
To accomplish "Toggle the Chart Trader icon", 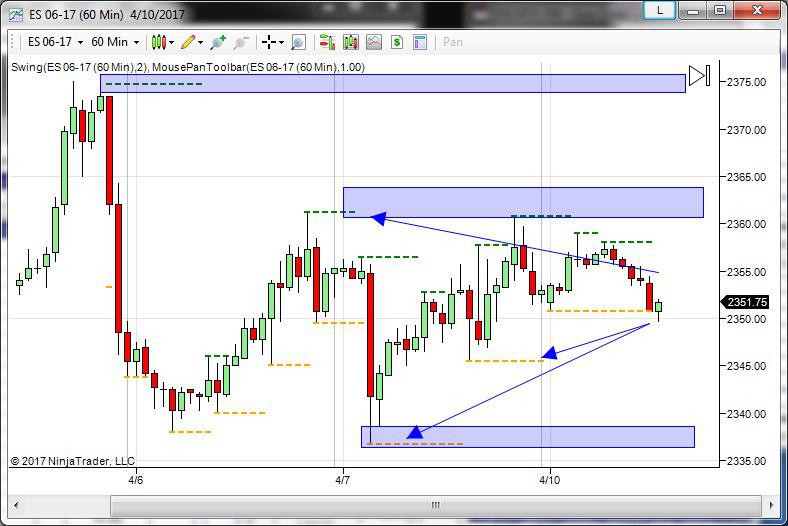I will [327, 42].
